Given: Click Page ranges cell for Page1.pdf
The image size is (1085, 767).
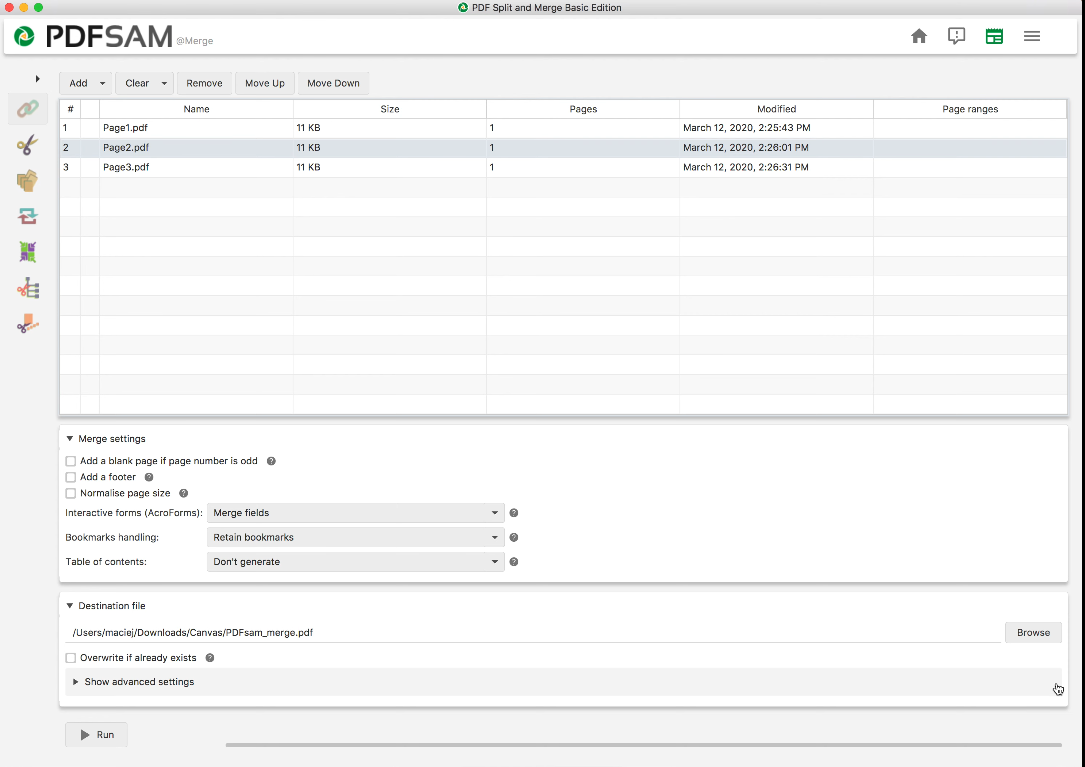Looking at the screenshot, I should click(x=970, y=128).
